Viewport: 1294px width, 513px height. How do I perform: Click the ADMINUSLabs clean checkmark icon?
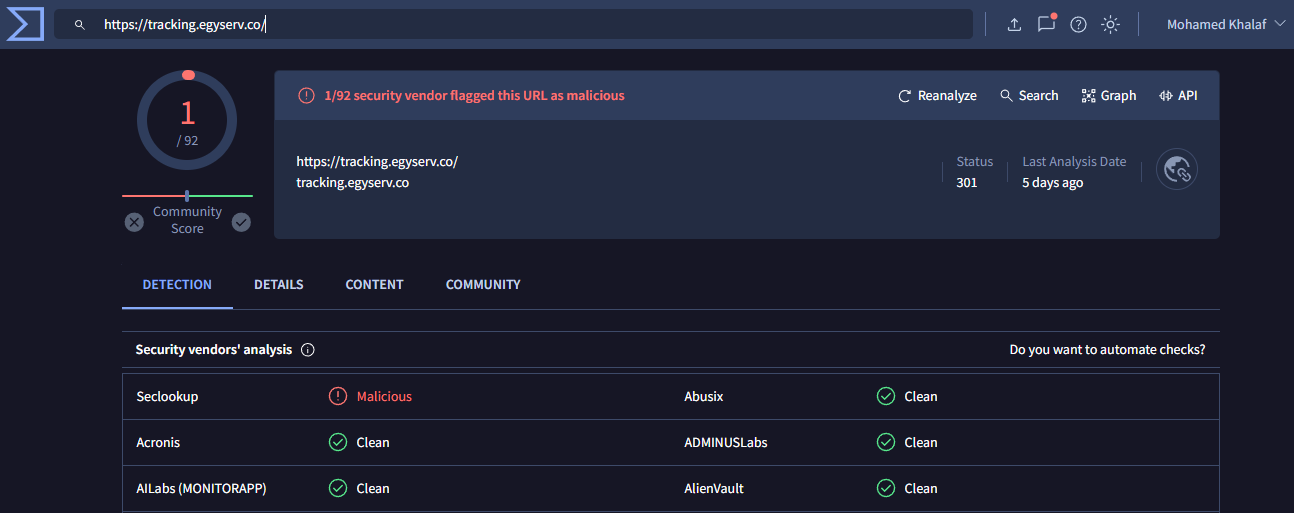(x=886, y=442)
